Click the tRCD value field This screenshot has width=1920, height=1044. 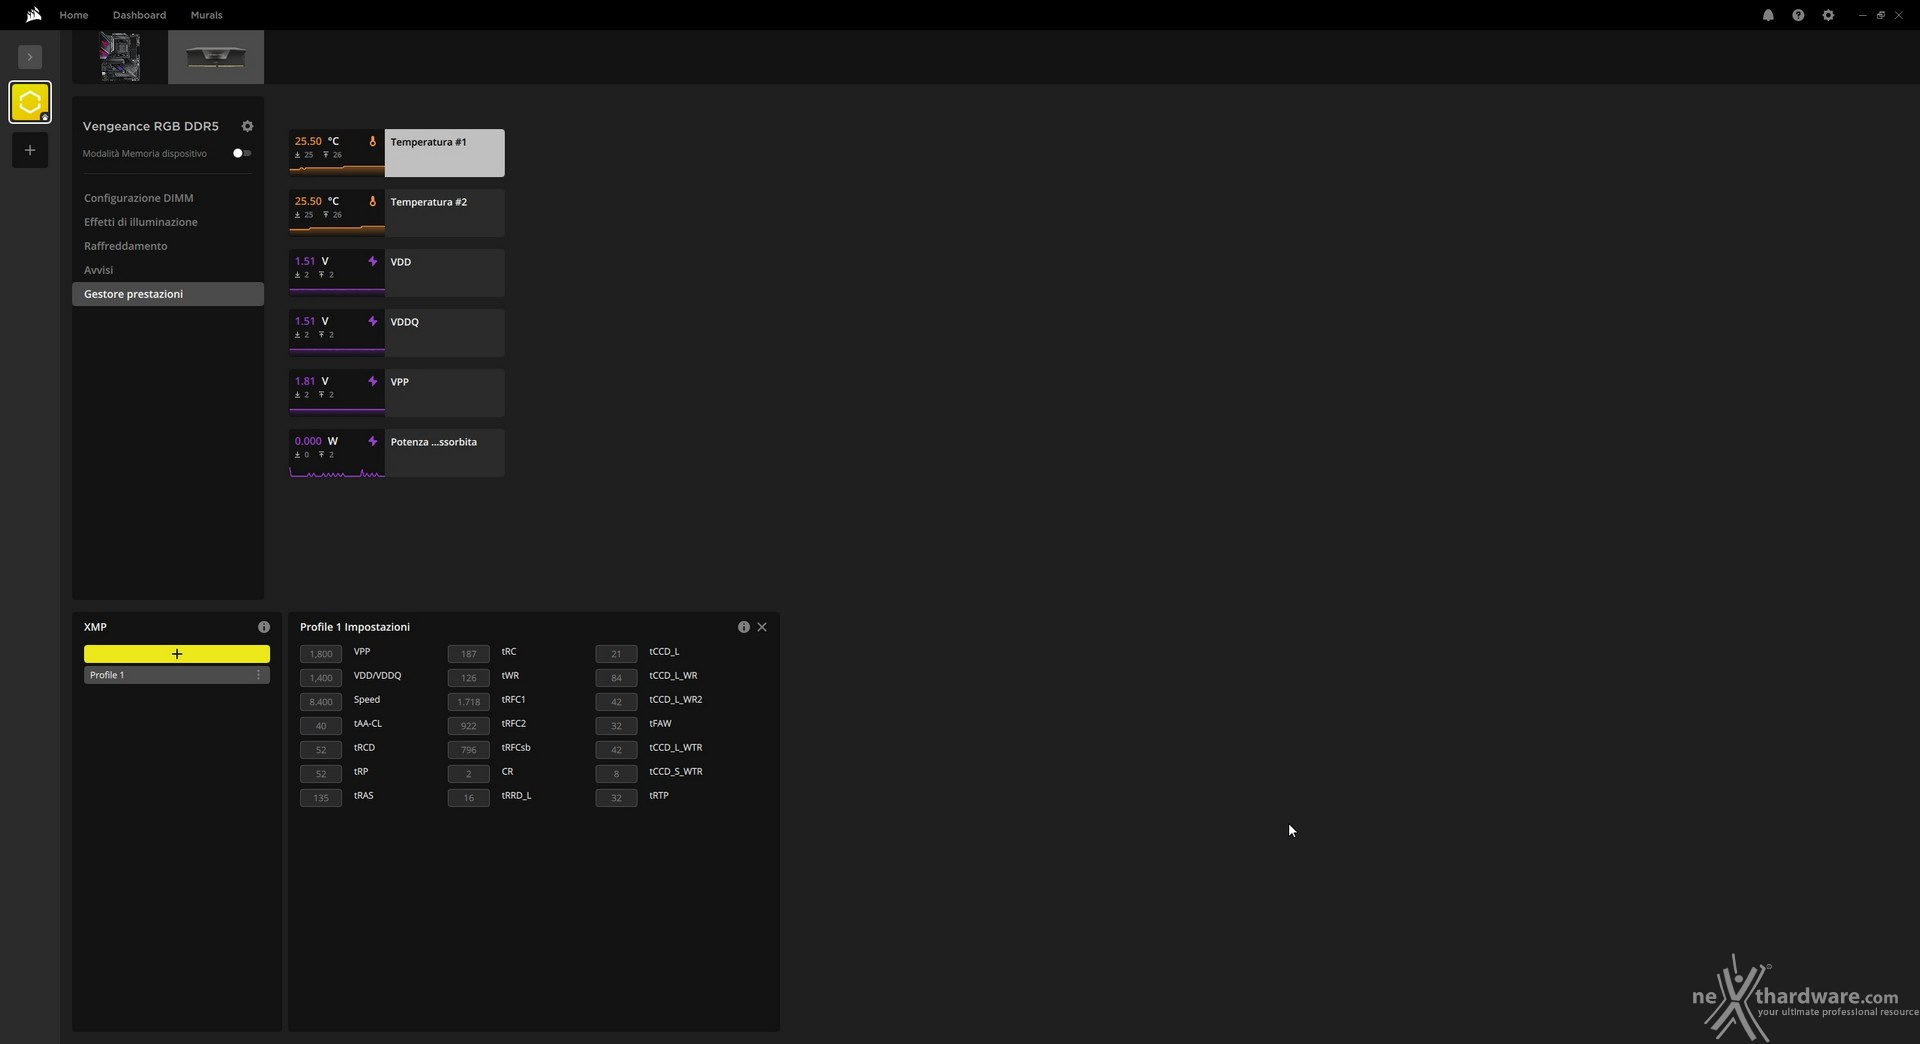point(321,750)
